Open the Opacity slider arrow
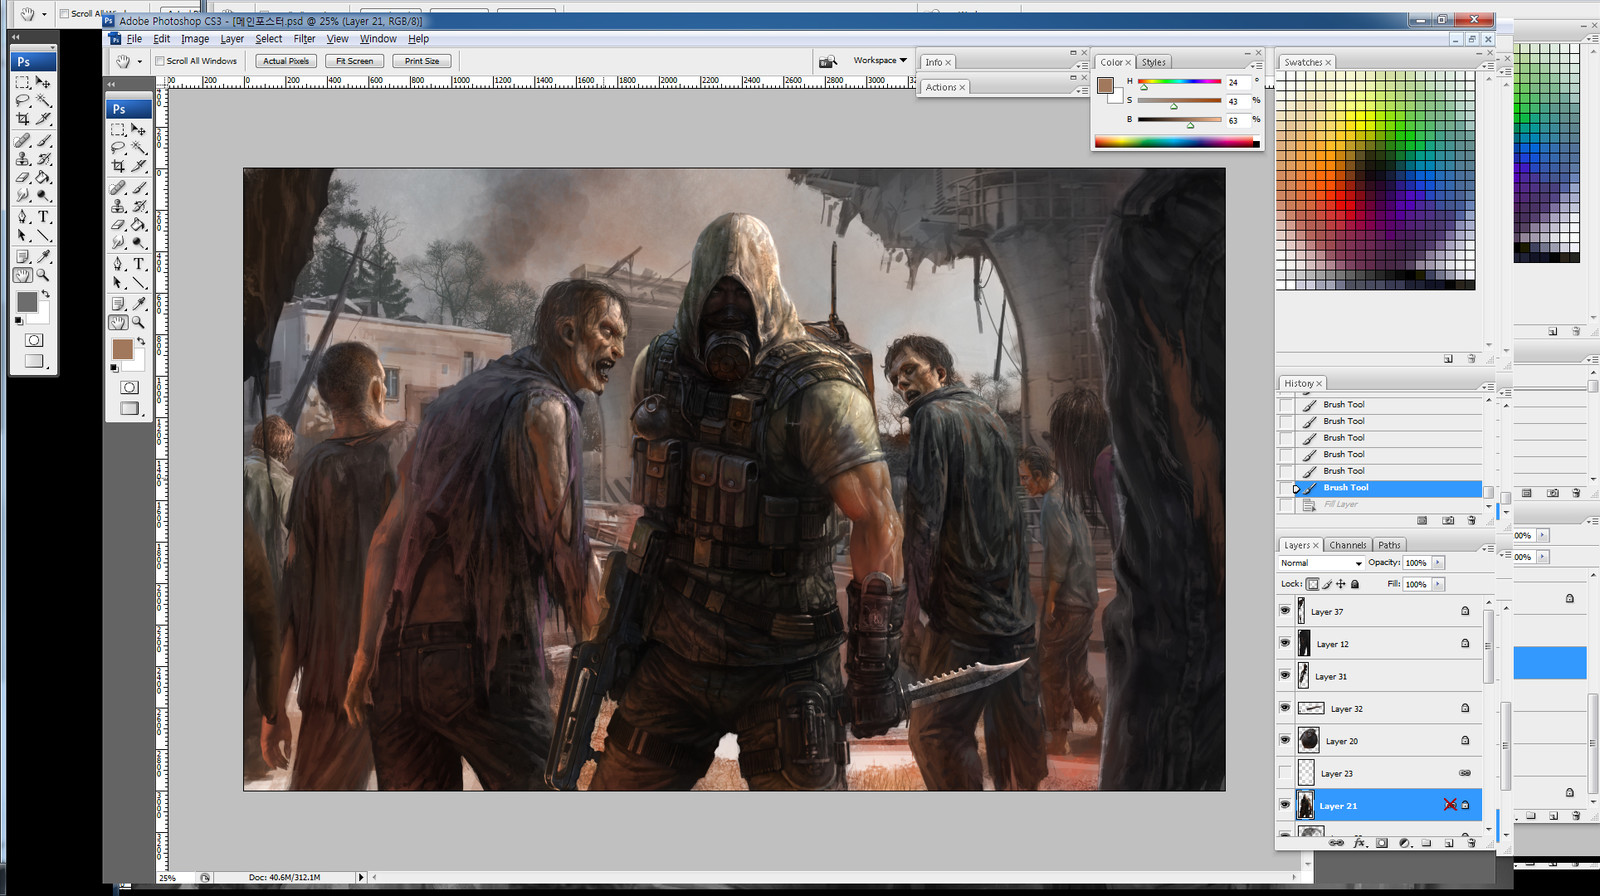1600x896 pixels. click(1438, 563)
